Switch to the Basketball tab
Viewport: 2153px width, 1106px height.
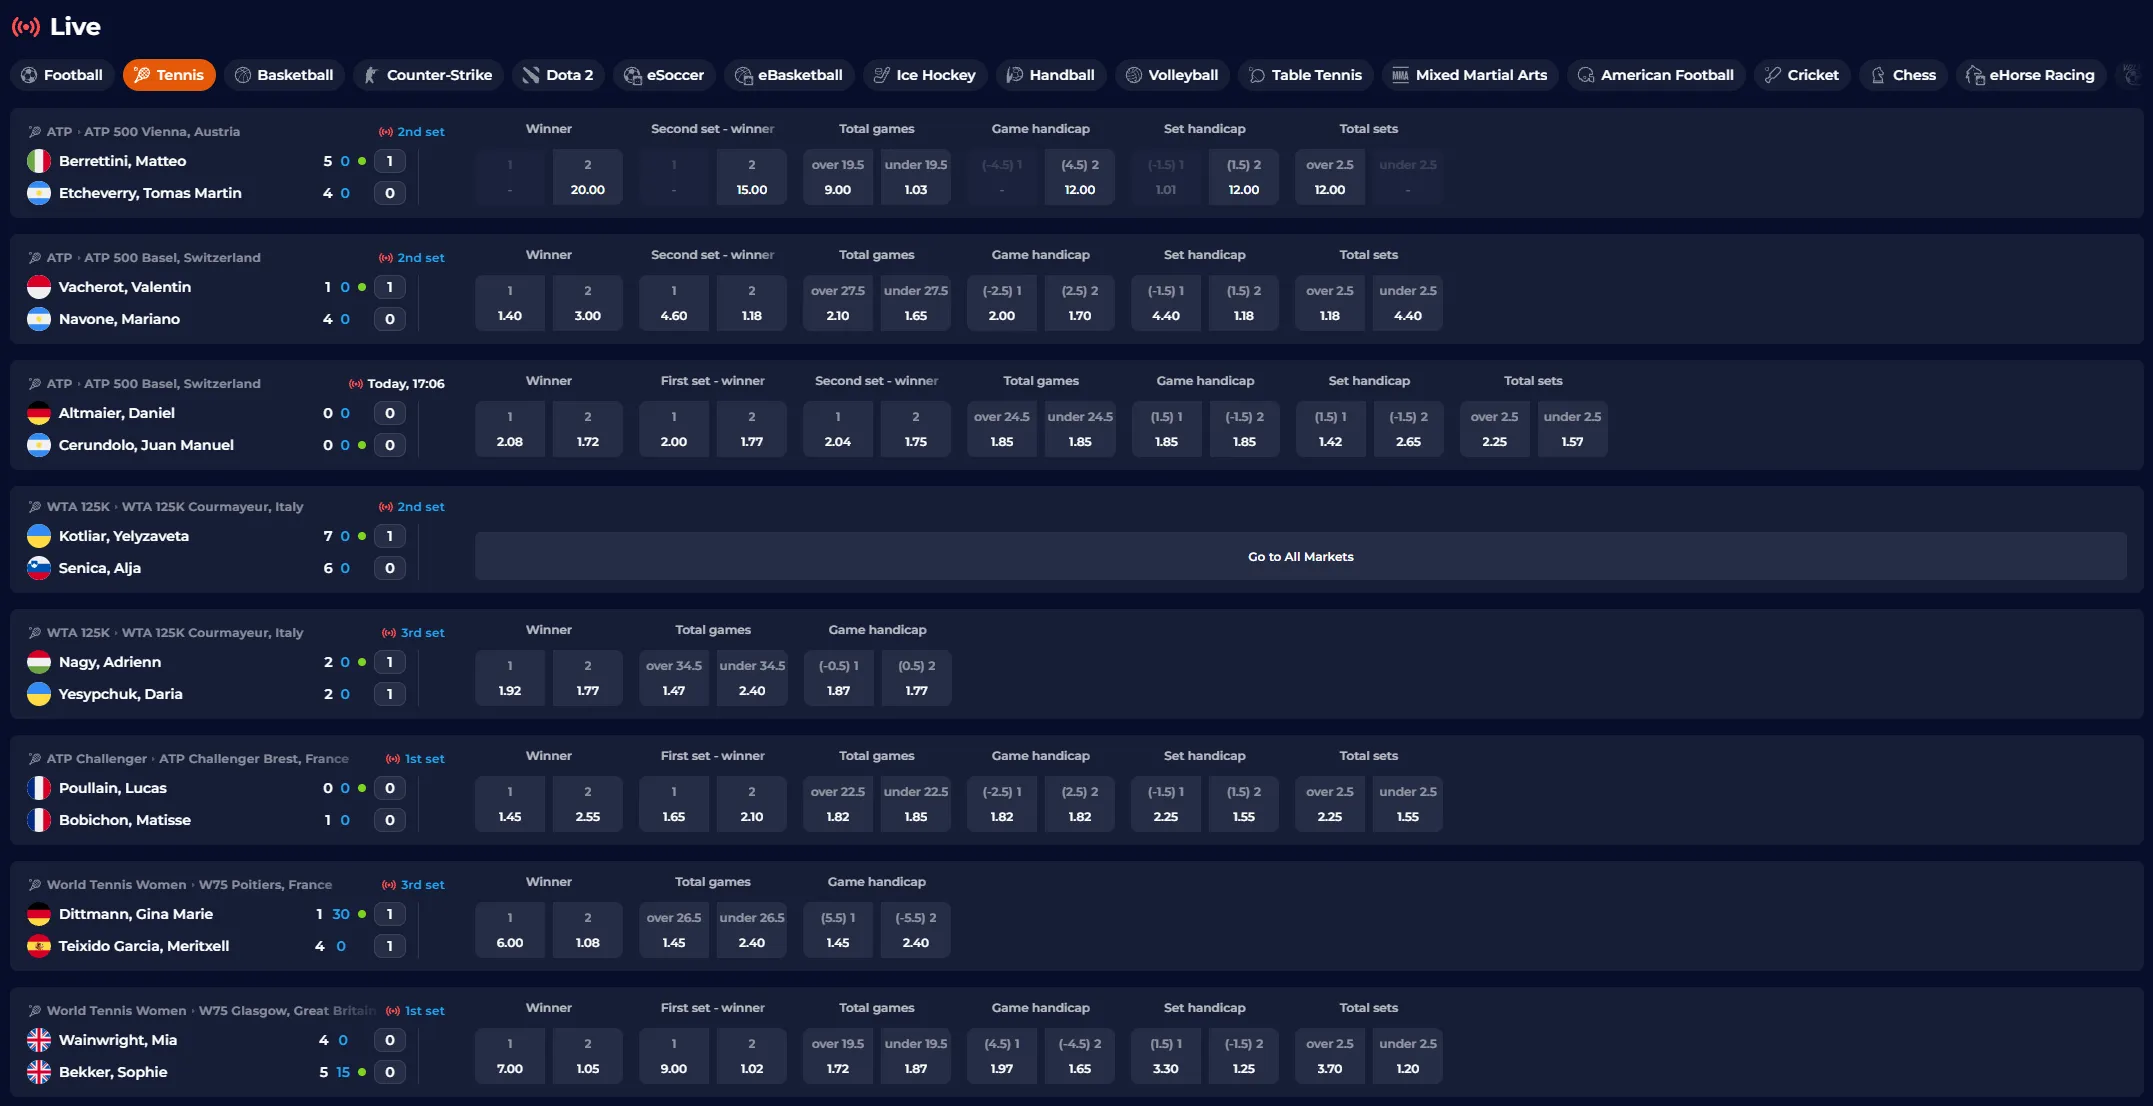pyautogui.click(x=284, y=75)
